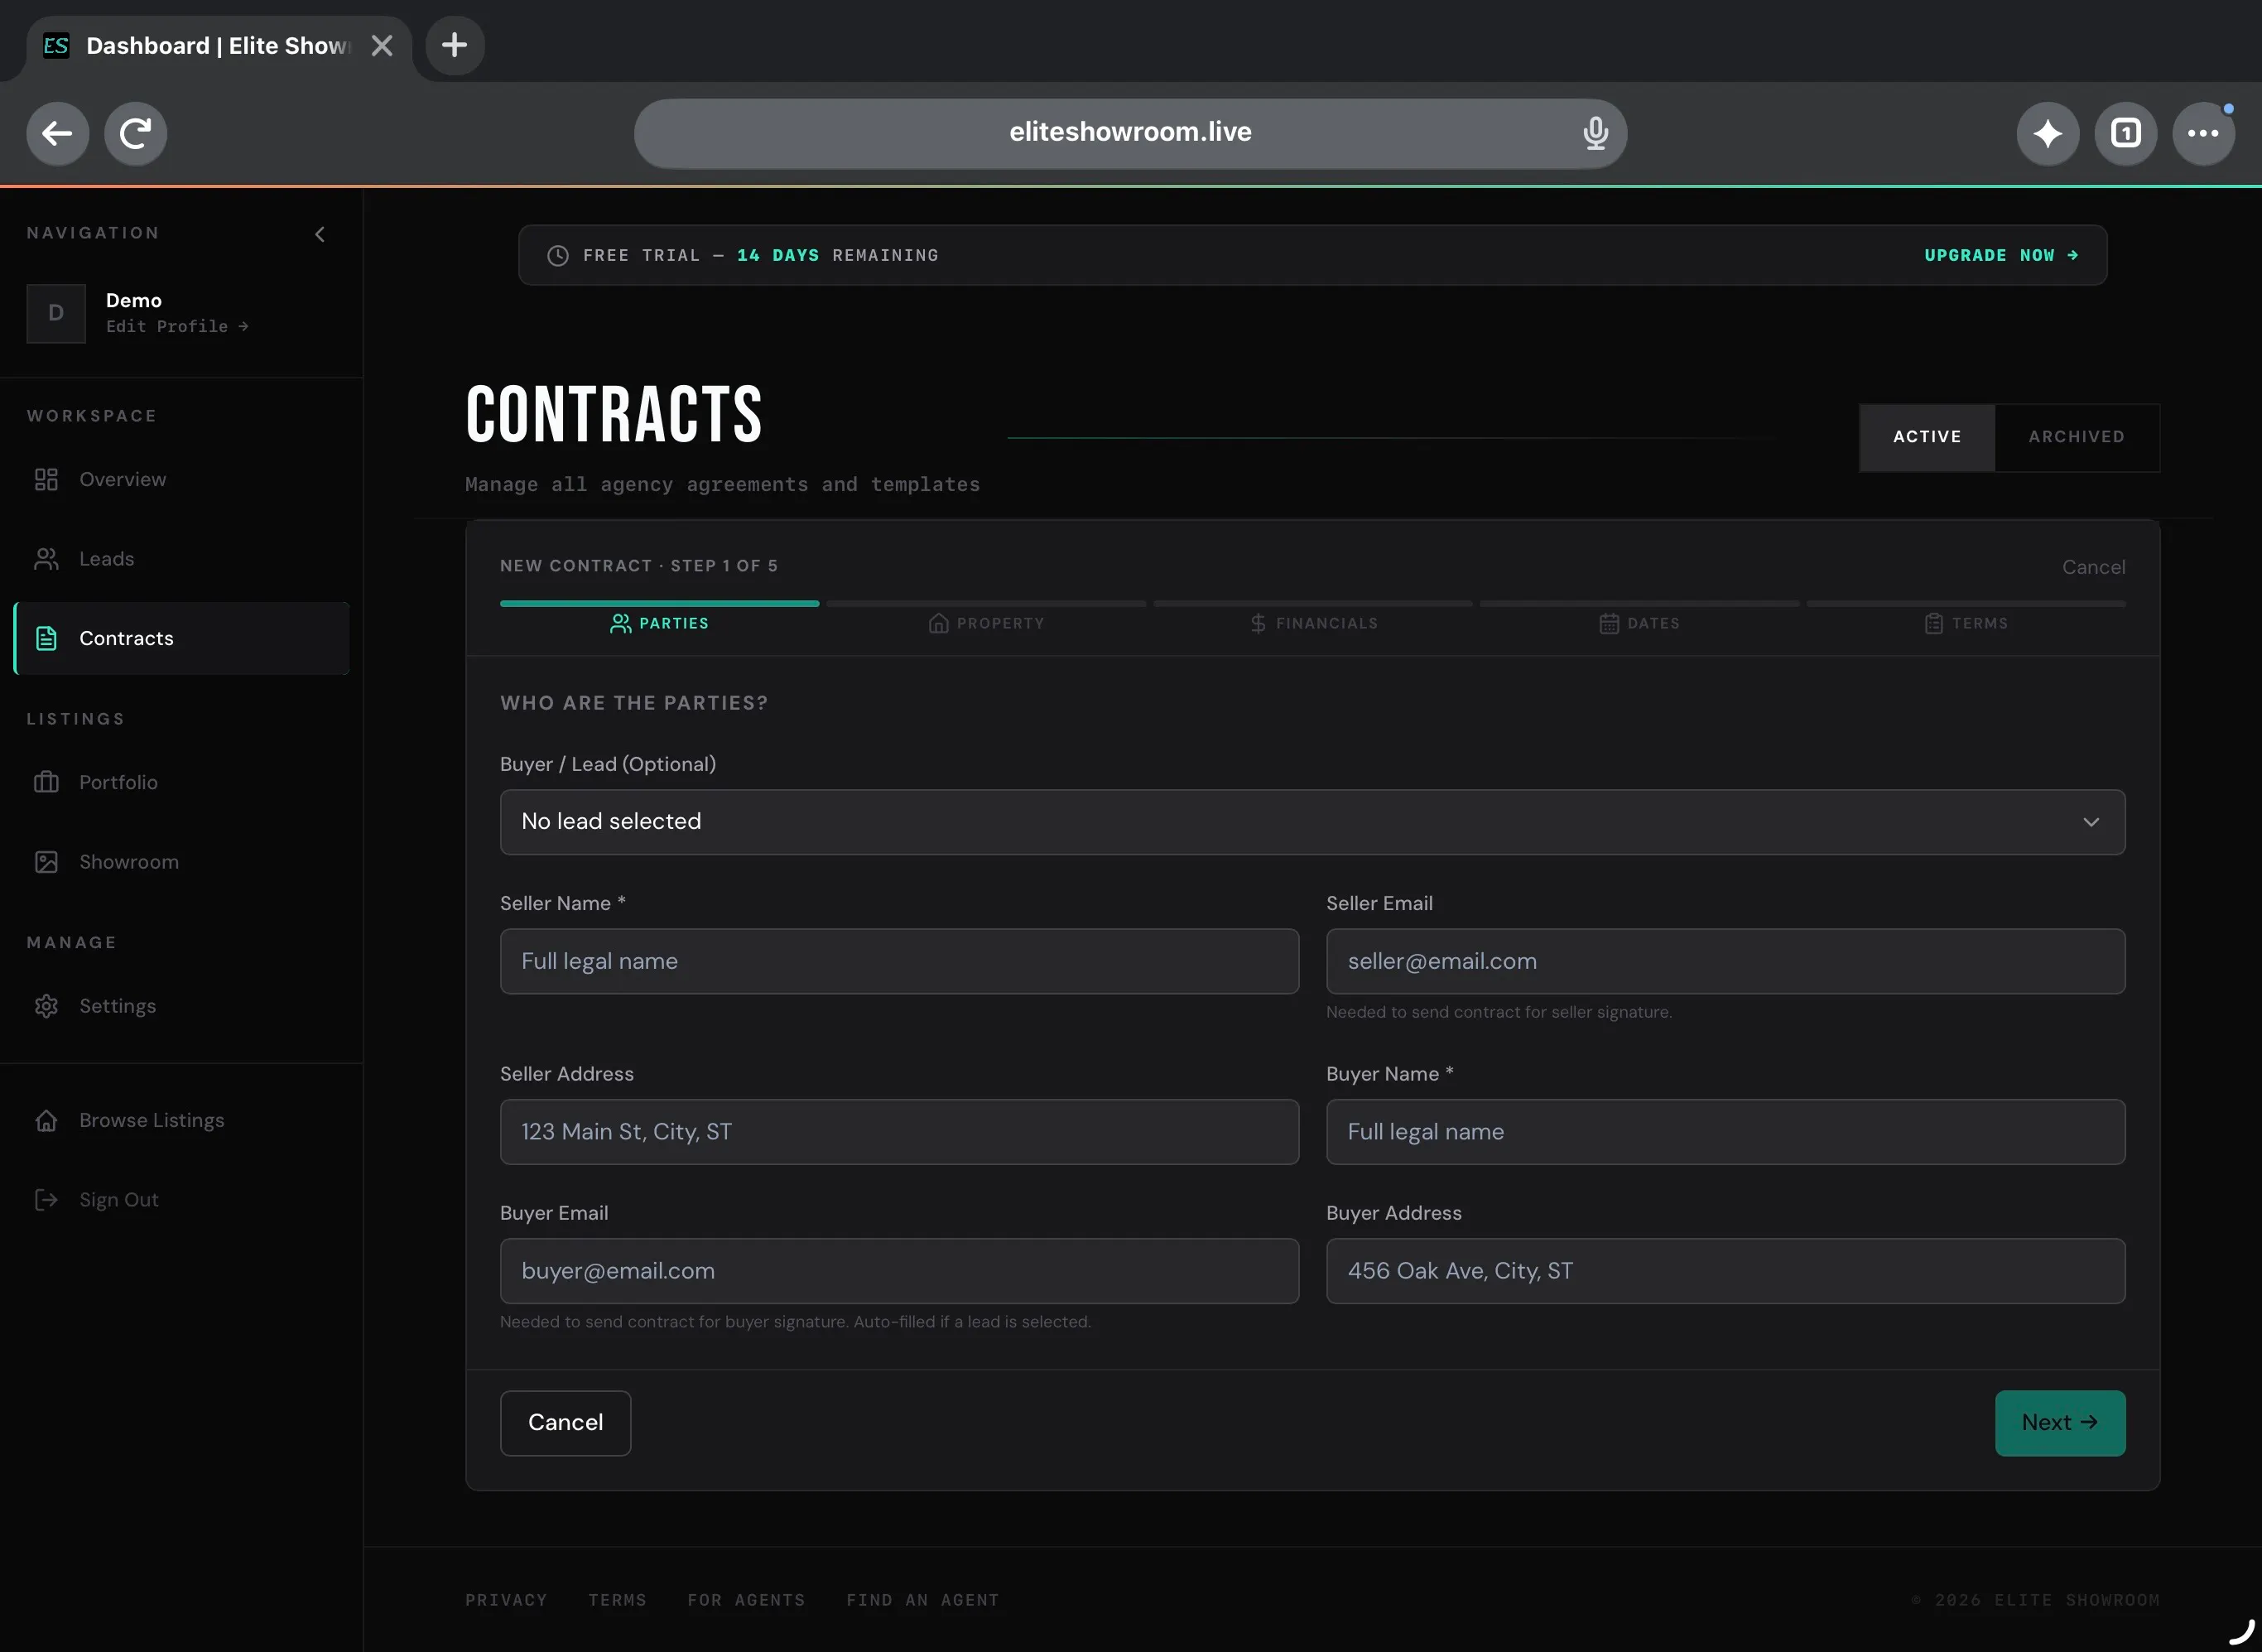The width and height of the screenshot is (2262, 1652).
Task: Click the Next button
Action: tap(2060, 1423)
